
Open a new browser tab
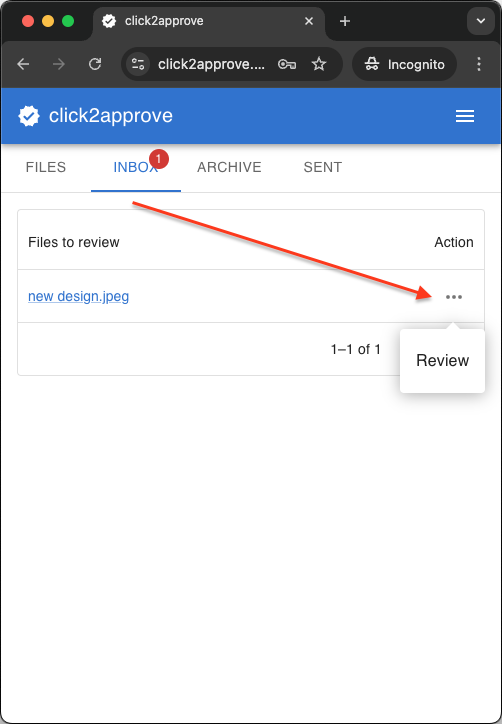point(345,21)
